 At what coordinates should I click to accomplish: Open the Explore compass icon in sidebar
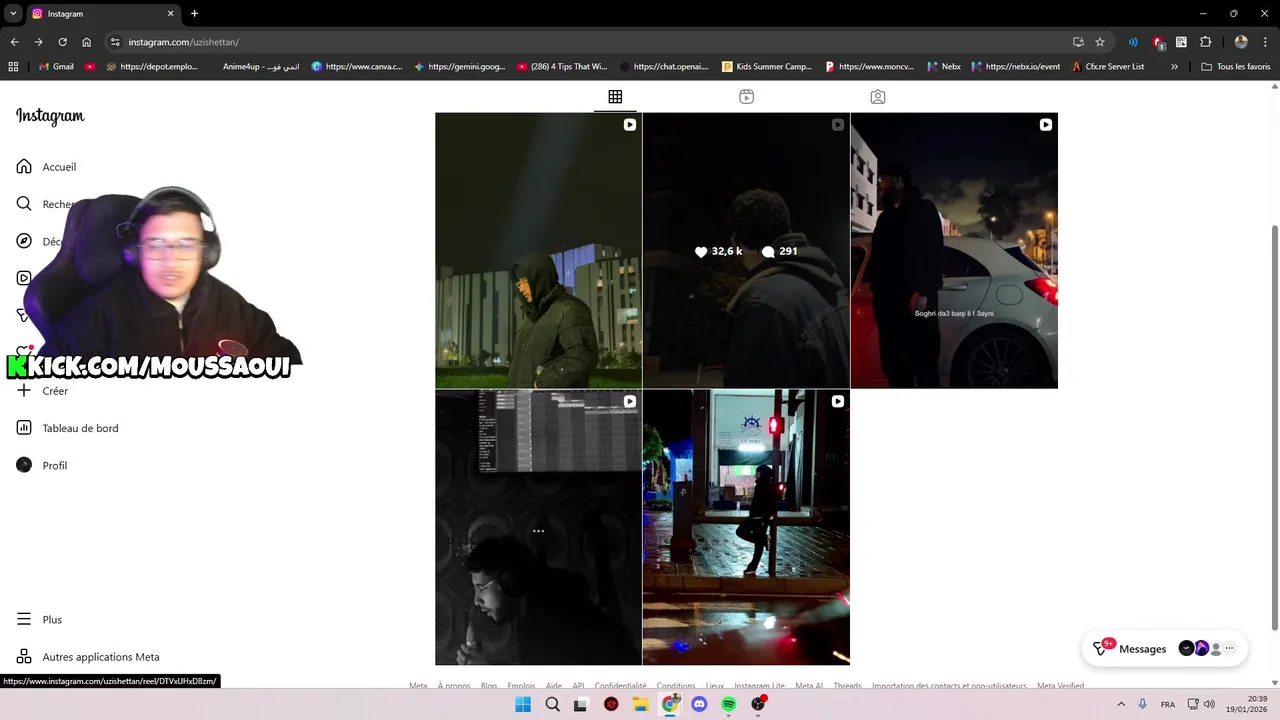(24, 241)
